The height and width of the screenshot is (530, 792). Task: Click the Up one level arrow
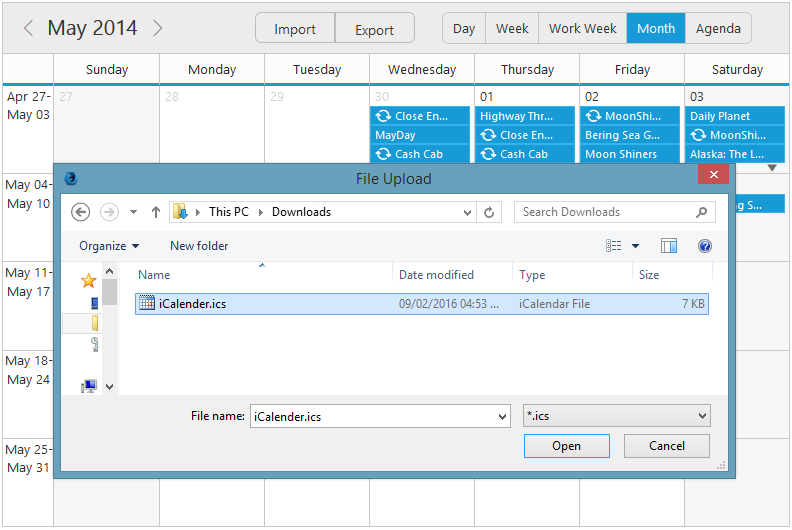[x=156, y=212]
